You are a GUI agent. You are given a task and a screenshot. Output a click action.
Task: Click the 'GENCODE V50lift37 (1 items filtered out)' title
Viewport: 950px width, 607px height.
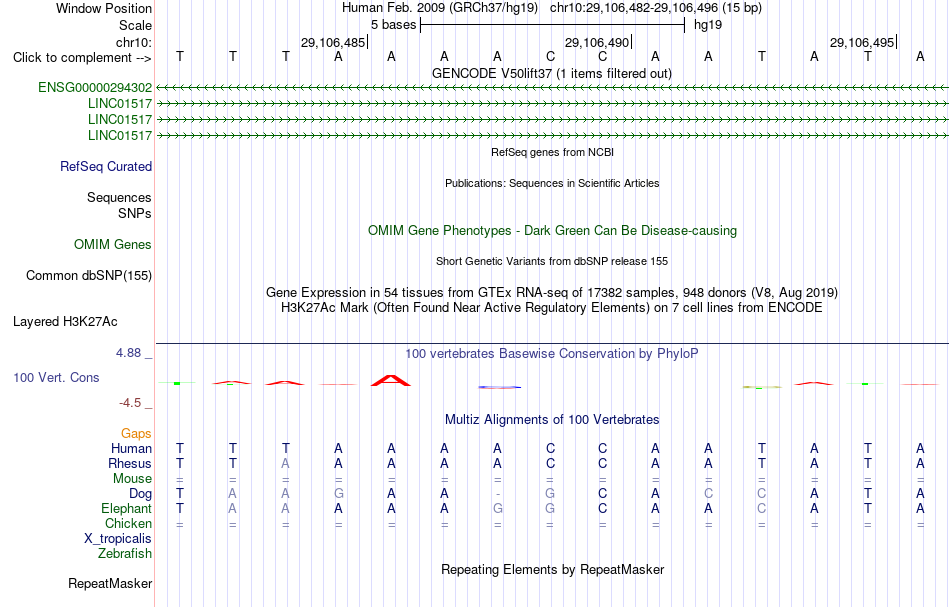click(552, 73)
